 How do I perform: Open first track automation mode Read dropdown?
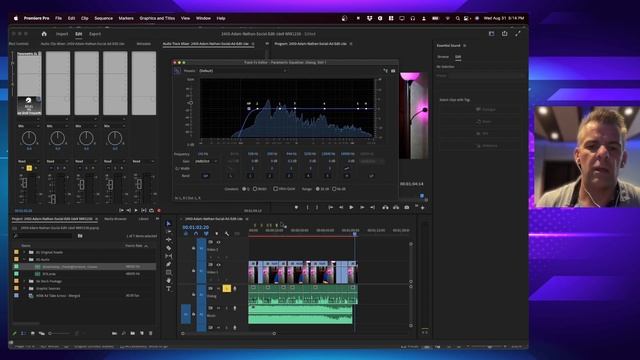(29, 161)
